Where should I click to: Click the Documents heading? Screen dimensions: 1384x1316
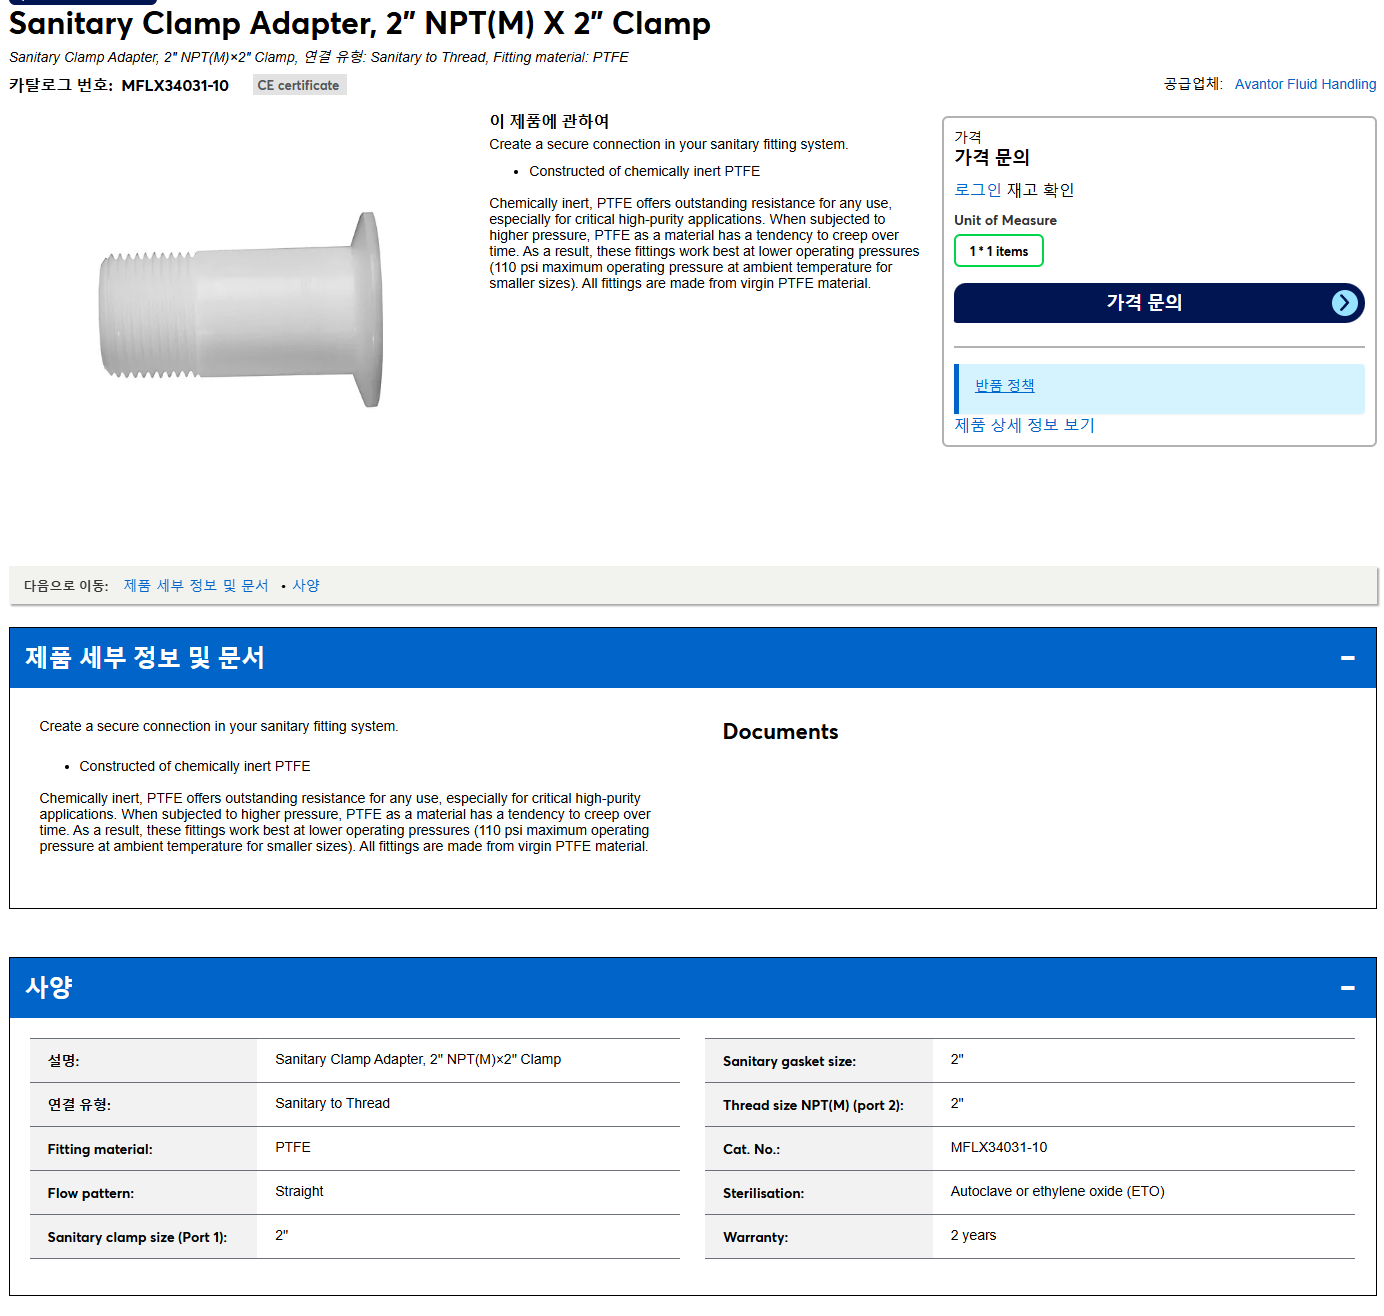click(x=780, y=732)
